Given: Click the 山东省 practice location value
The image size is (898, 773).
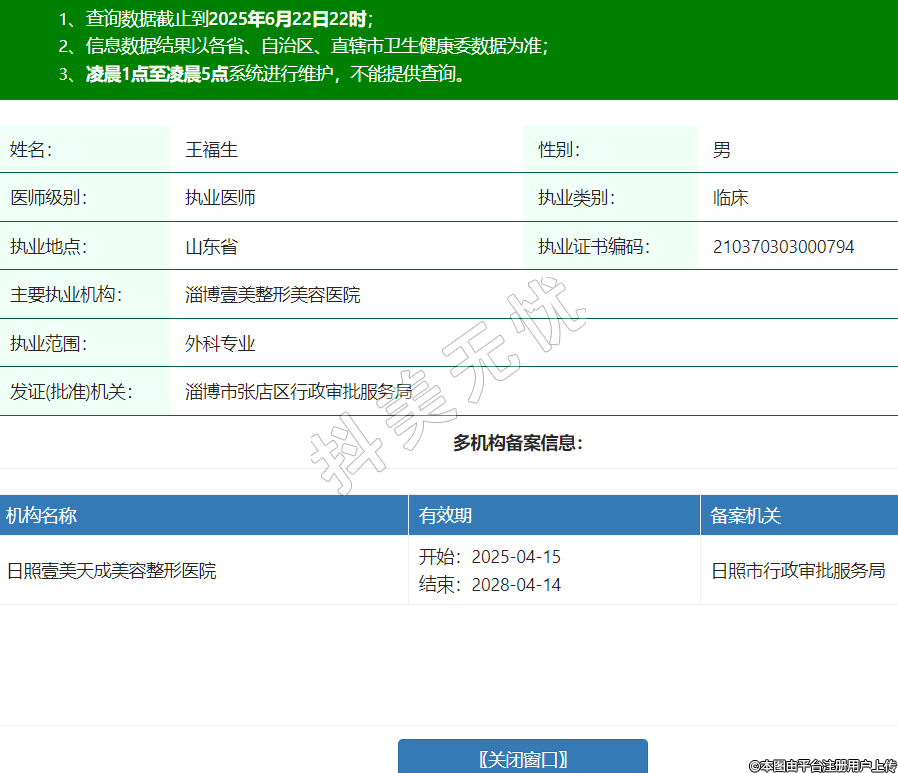Looking at the screenshot, I should point(211,247).
